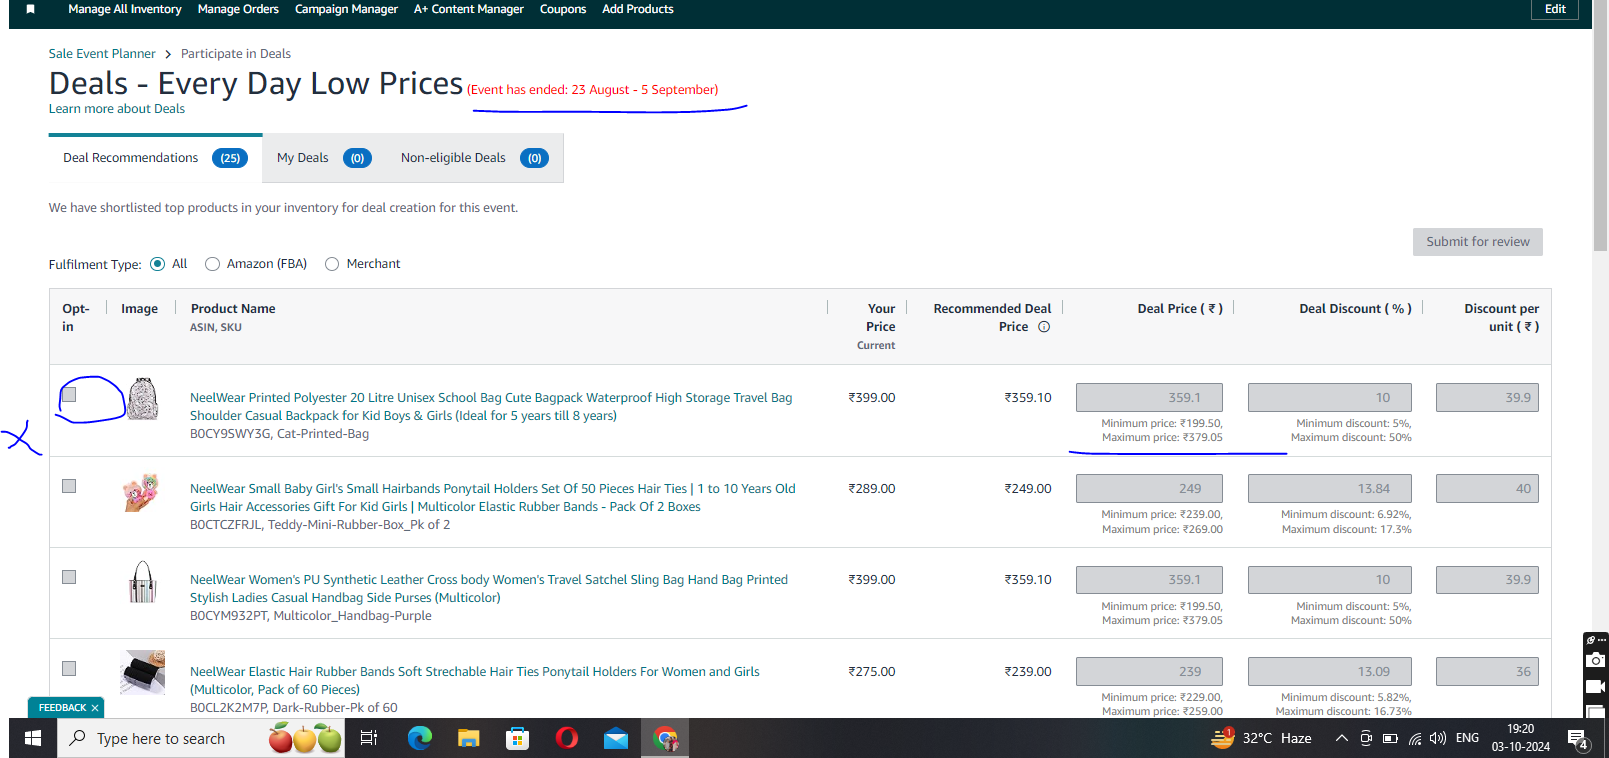
Task: Open Task View on the taskbar
Action: [x=368, y=738]
